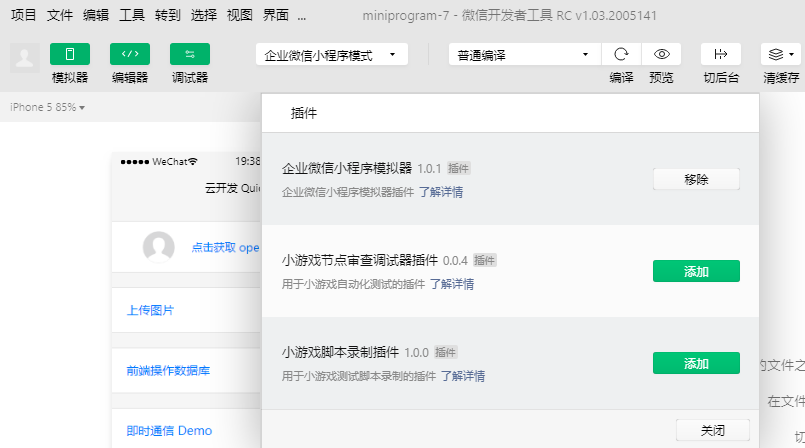Click the 插件 tag next to version 1.0.1
The height and width of the screenshot is (448, 805).
point(458,168)
